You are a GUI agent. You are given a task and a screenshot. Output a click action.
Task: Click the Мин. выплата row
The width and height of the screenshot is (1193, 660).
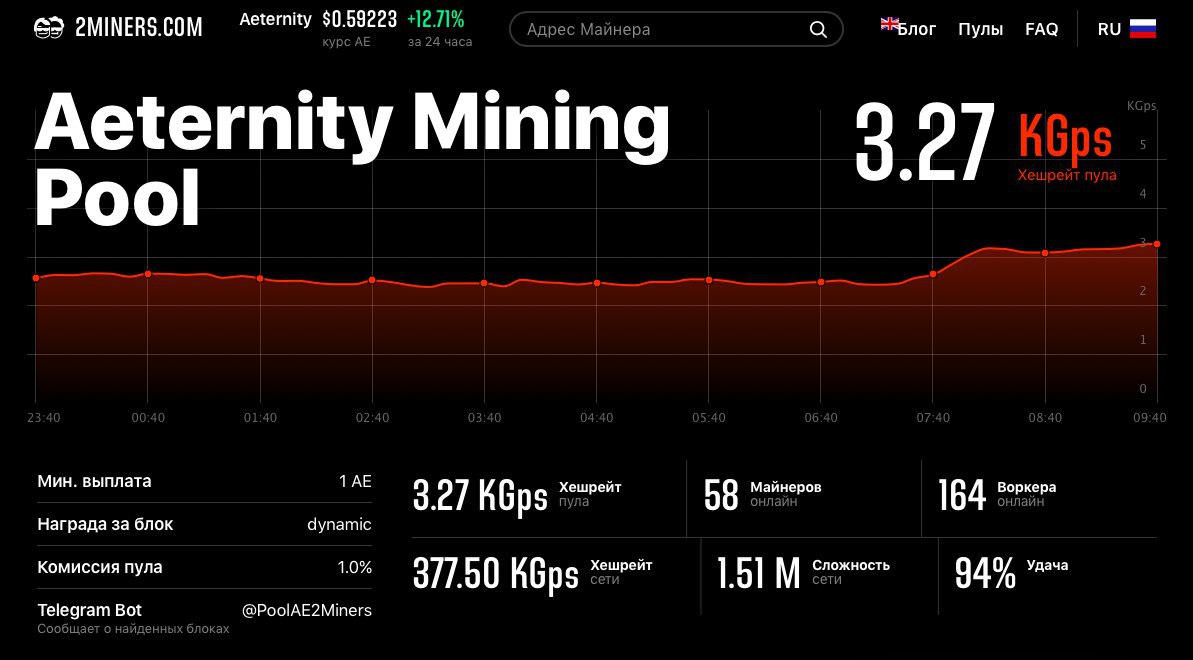204,481
